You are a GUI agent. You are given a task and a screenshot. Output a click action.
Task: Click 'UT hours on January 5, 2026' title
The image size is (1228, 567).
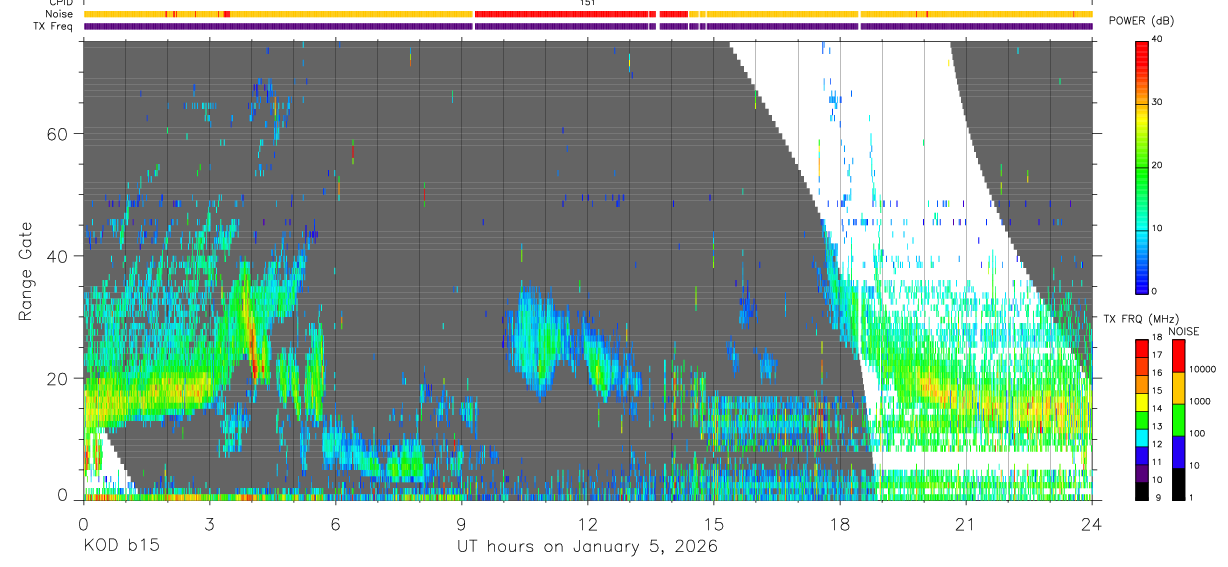587,547
